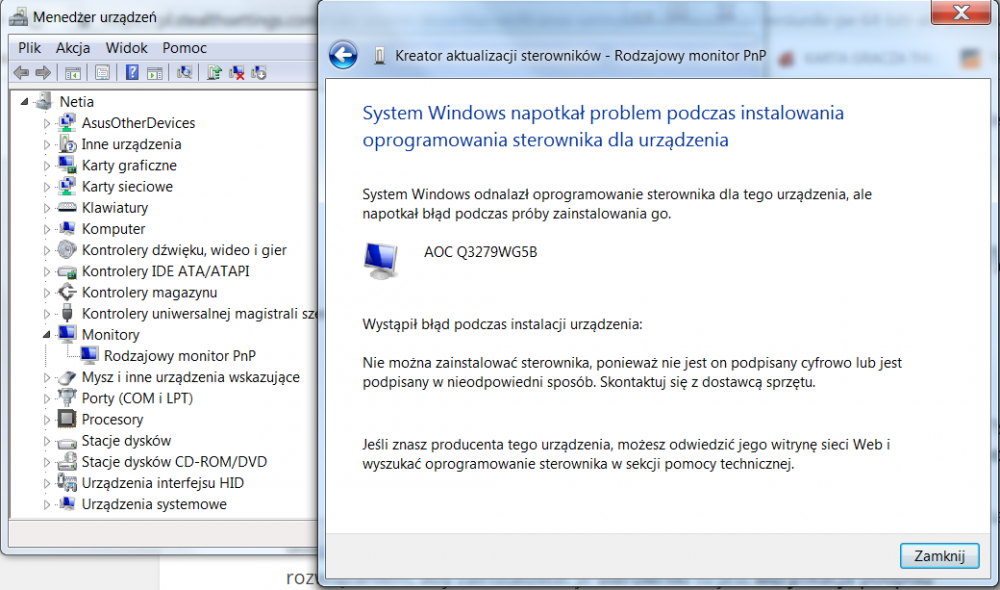Open the Widok menu
Image resolution: width=1000 pixels, height=590 pixels.
tap(126, 47)
